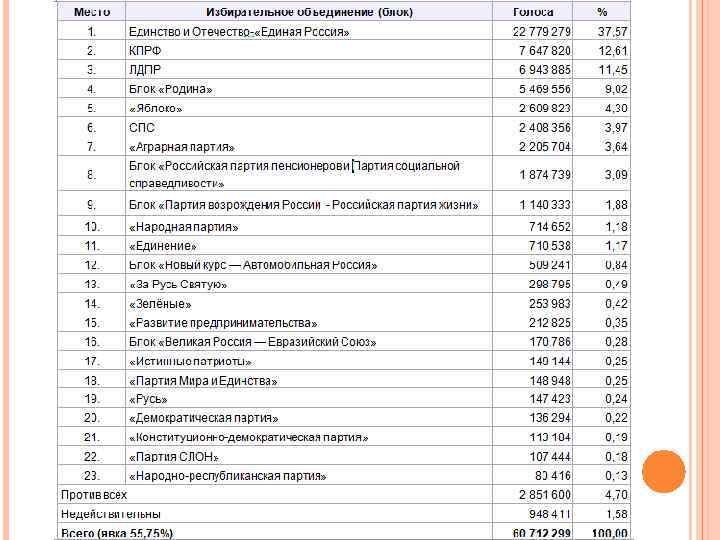The image size is (720, 540).
Task: Click the percentage '3,09'
Action: (x=616, y=175)
